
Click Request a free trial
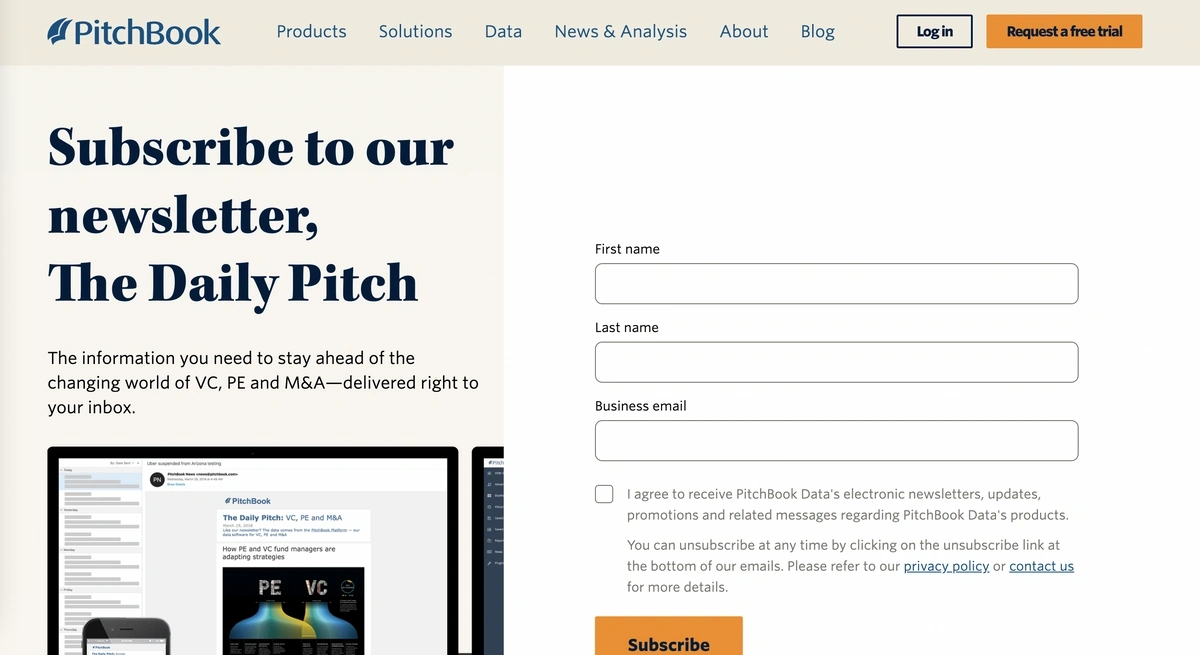point(1063,31)
